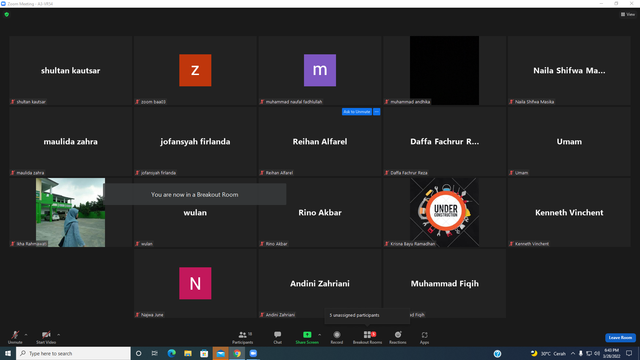Screen dimensions: 640x360
Task: Click the blue help icon in the system tray
Action: pos(498,353)
